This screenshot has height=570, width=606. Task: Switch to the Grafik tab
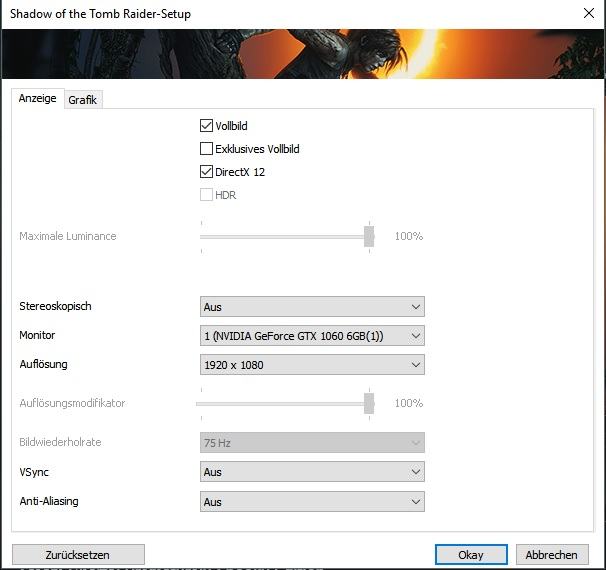point(83,100)
